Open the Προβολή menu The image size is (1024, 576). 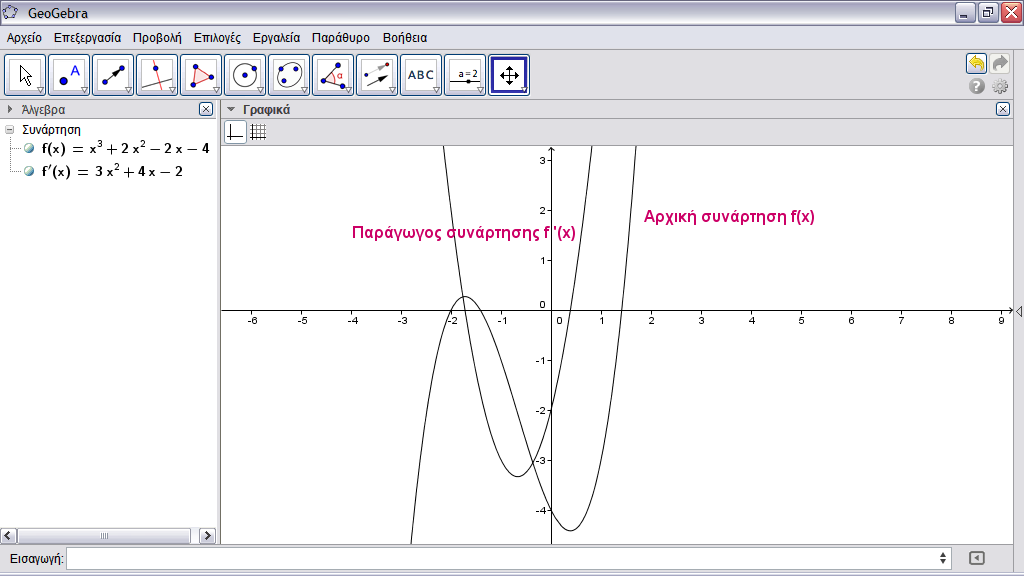pyautogui.click(x=157, y=38)
